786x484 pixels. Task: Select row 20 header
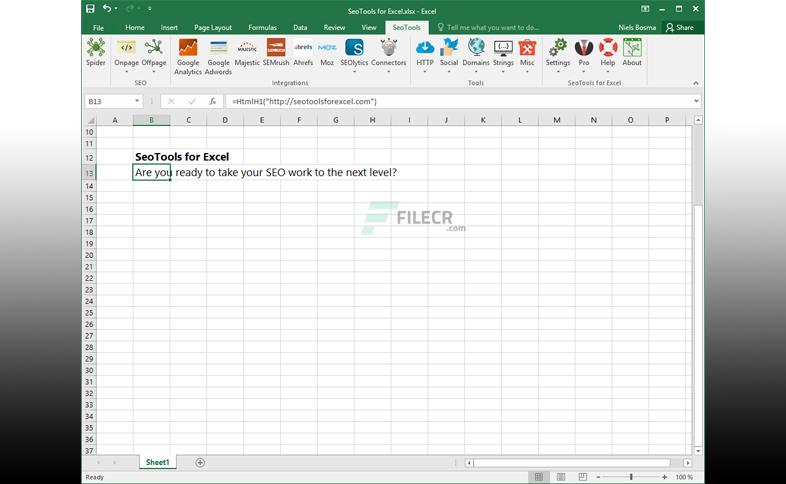(89, 255)
